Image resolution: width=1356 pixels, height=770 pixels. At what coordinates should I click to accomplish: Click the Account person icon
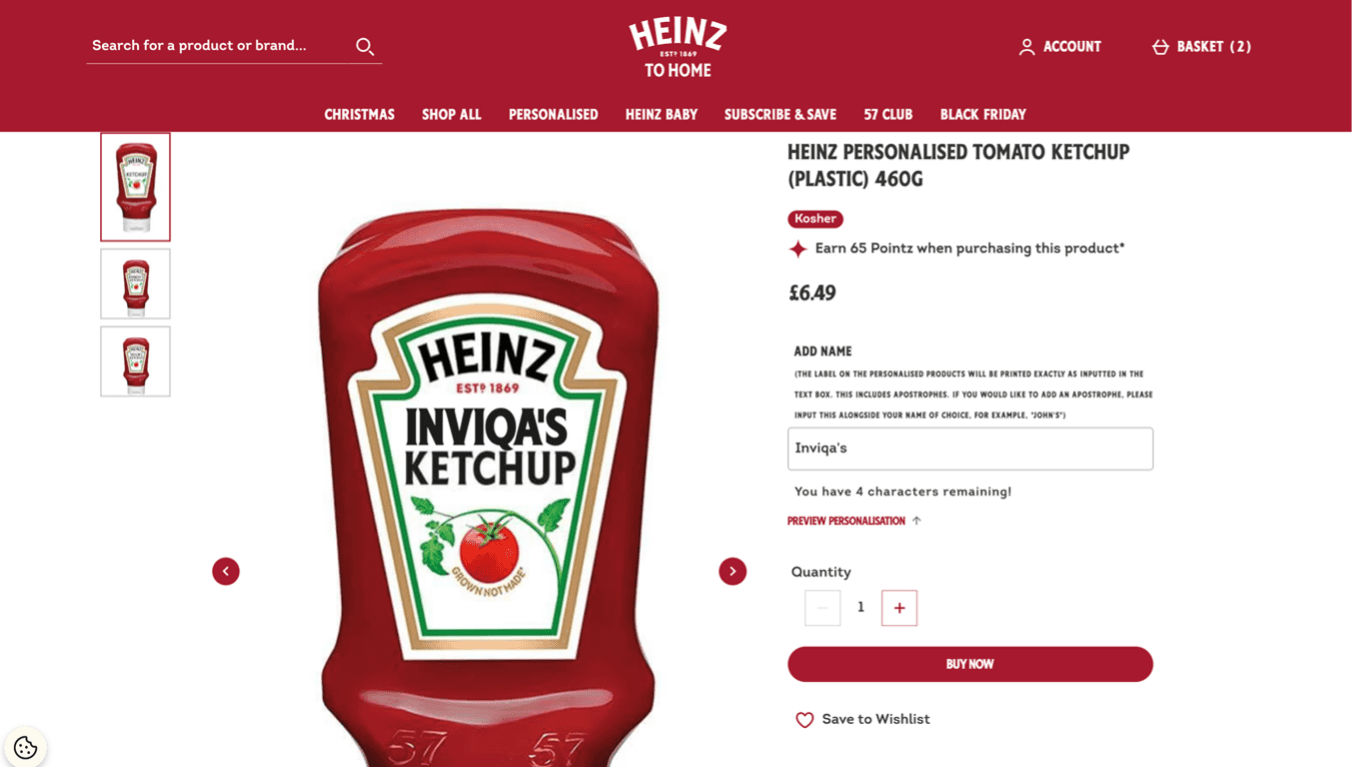point(1026,46)
